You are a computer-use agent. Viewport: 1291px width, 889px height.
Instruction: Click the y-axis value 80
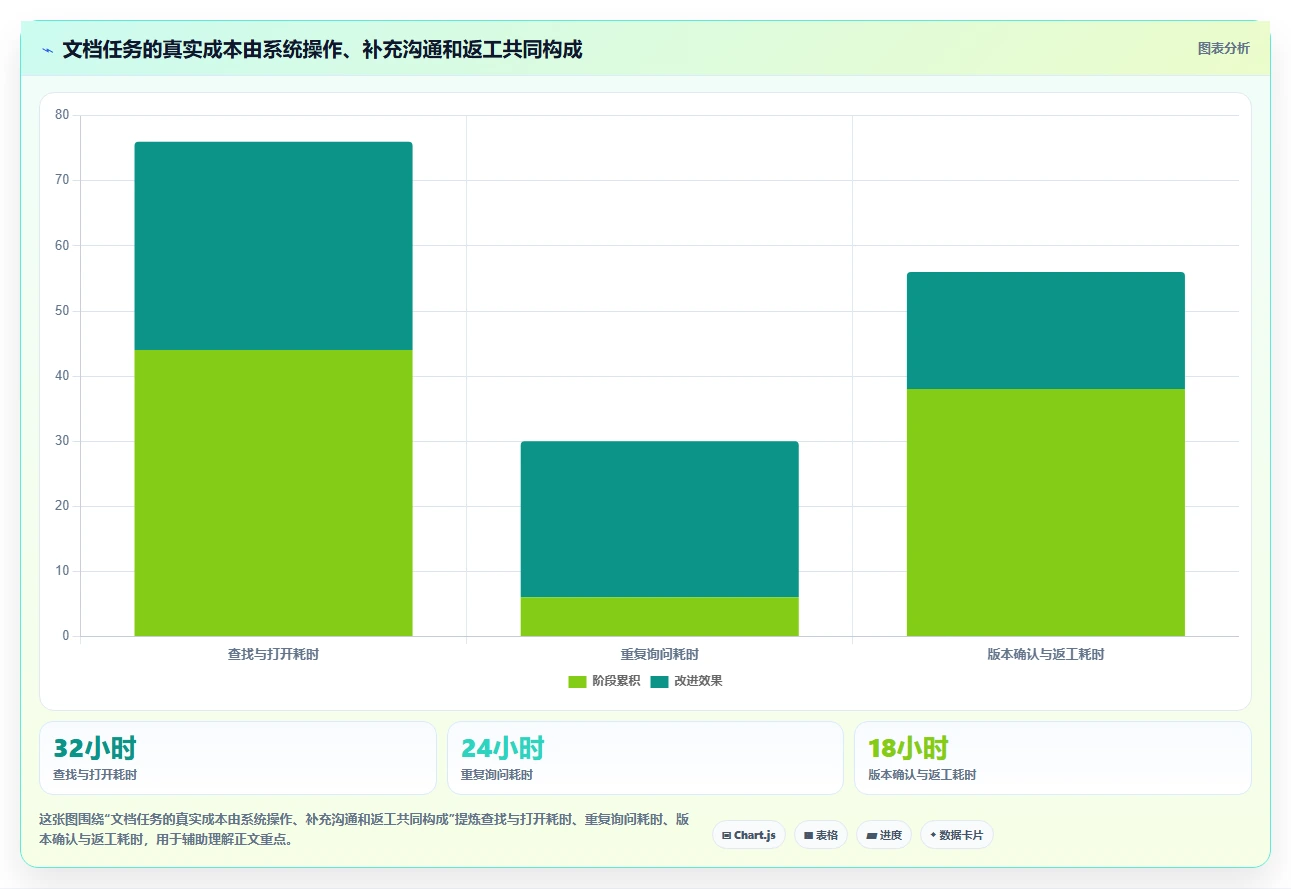click(x=62, y=115)
